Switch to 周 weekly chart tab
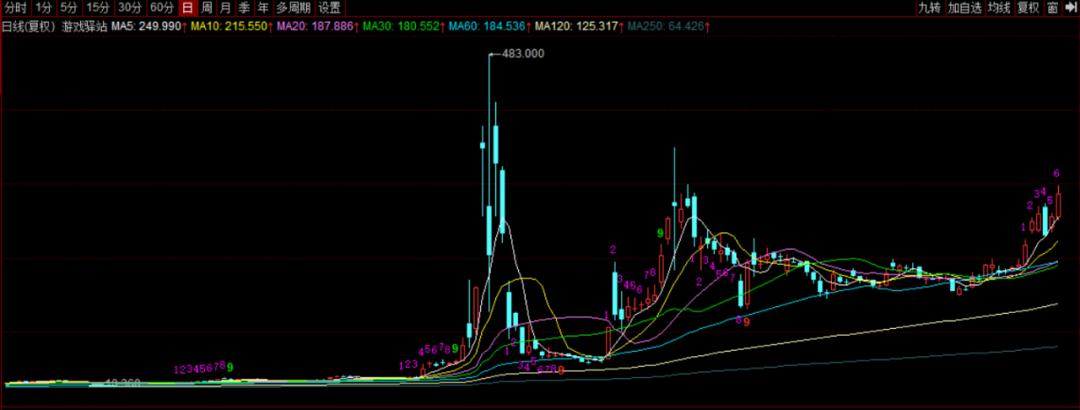This screenshot has height=410, width=1080. tap(207, 8)
